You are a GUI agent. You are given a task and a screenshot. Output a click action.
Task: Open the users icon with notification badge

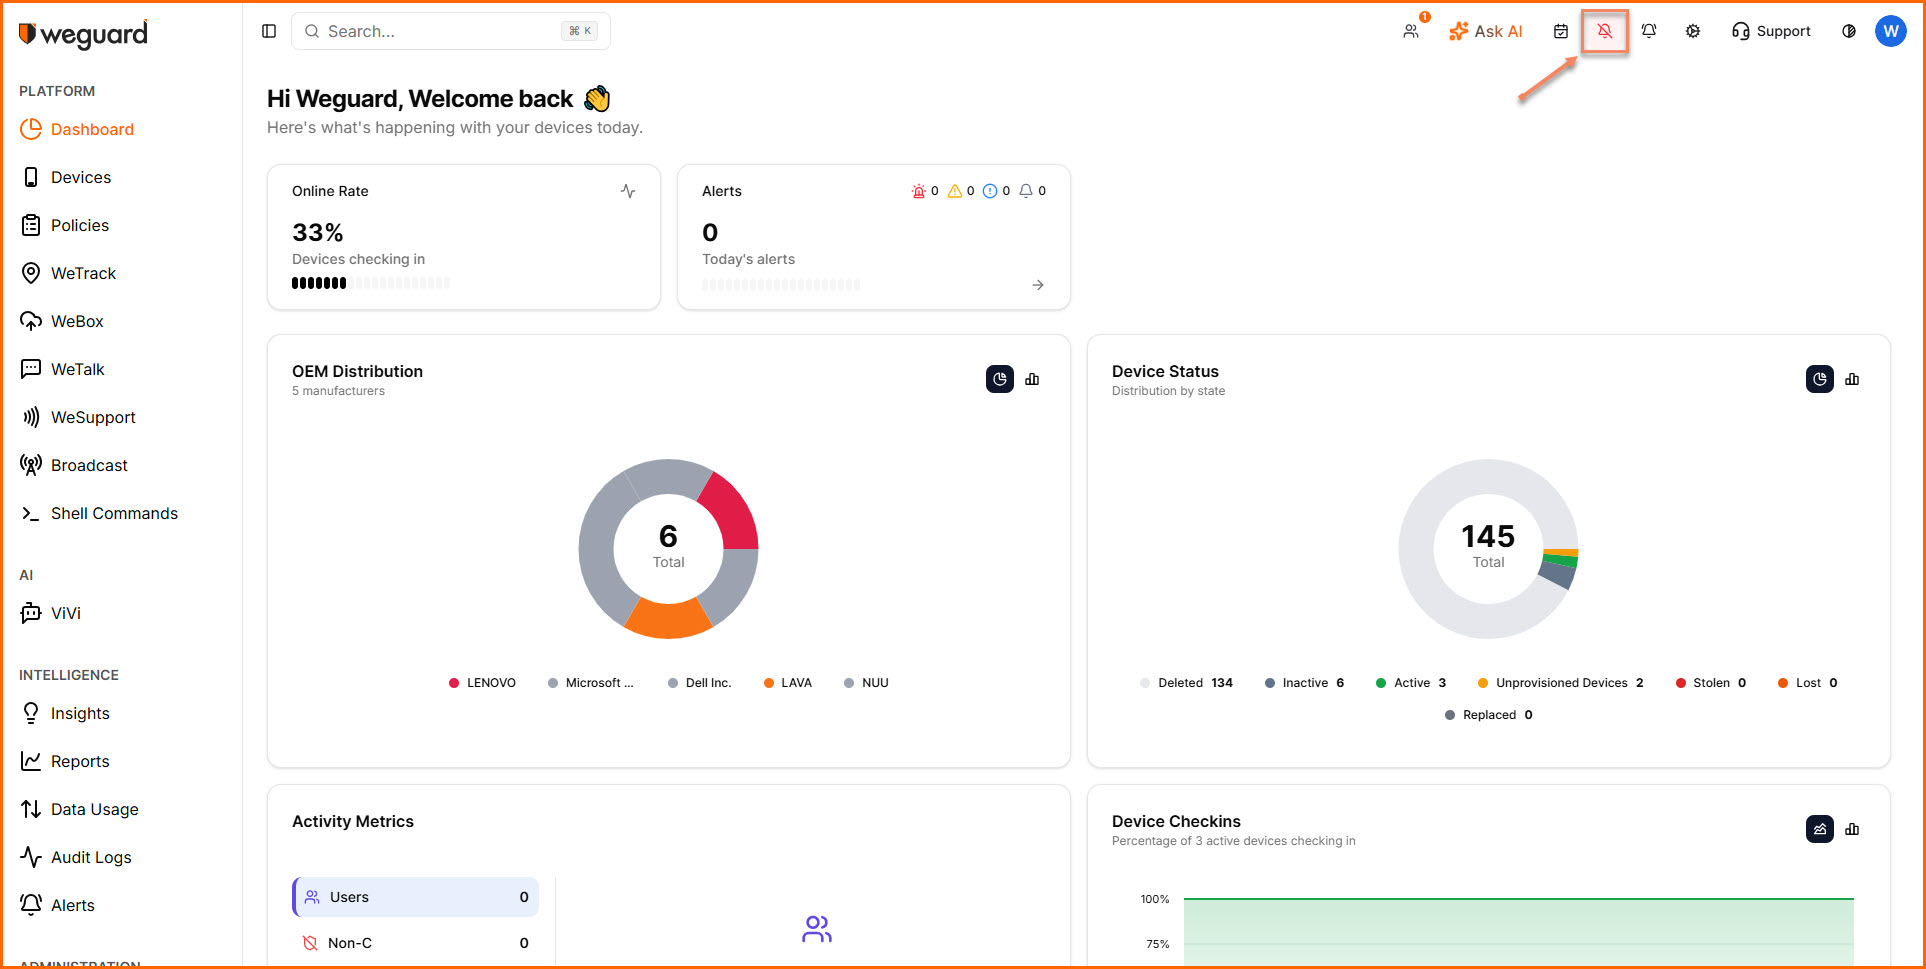1411,31
